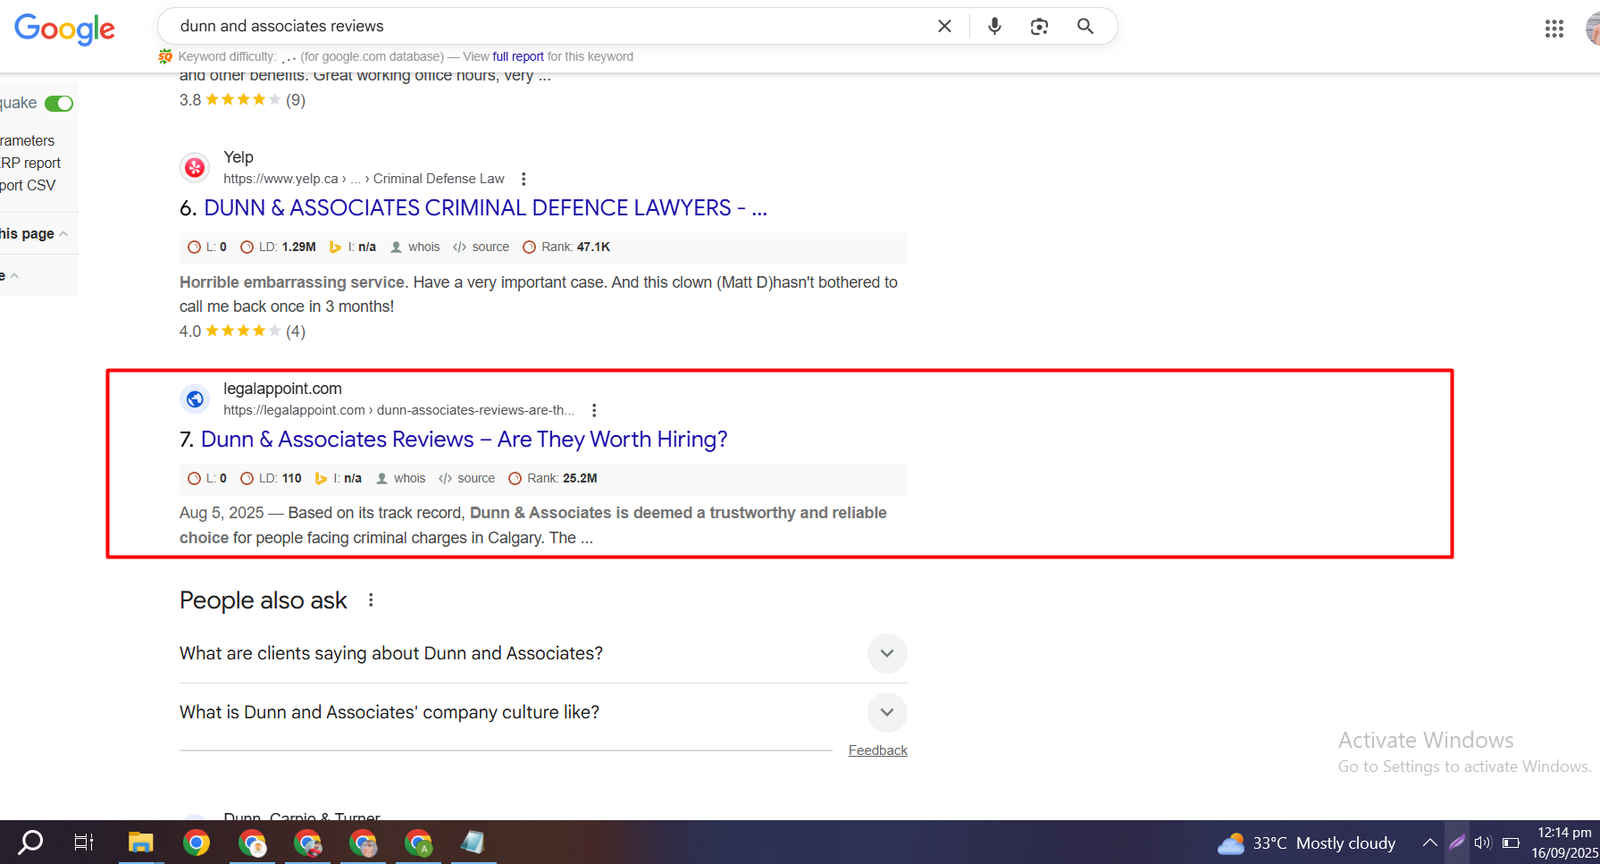Open the system tray hidden icons chevron

(1429, 843)
